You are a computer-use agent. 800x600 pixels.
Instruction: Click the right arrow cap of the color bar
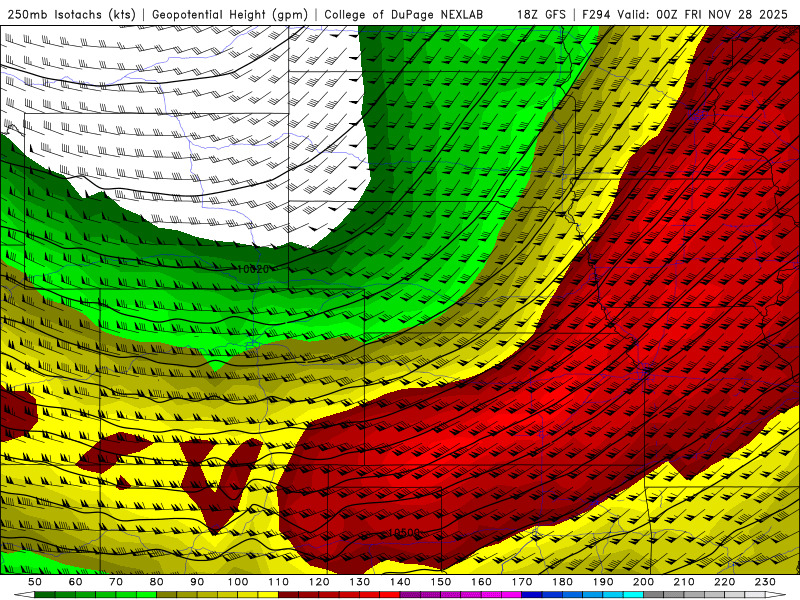776,595
